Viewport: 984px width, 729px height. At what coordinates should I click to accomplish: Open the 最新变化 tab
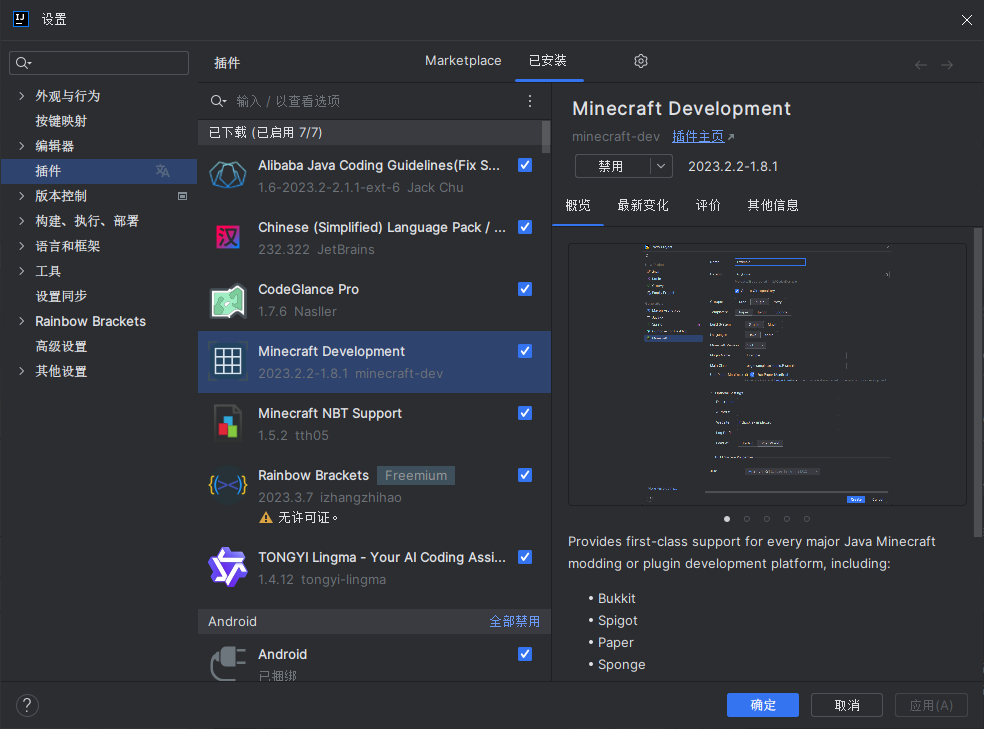click(x=643, y=205)
